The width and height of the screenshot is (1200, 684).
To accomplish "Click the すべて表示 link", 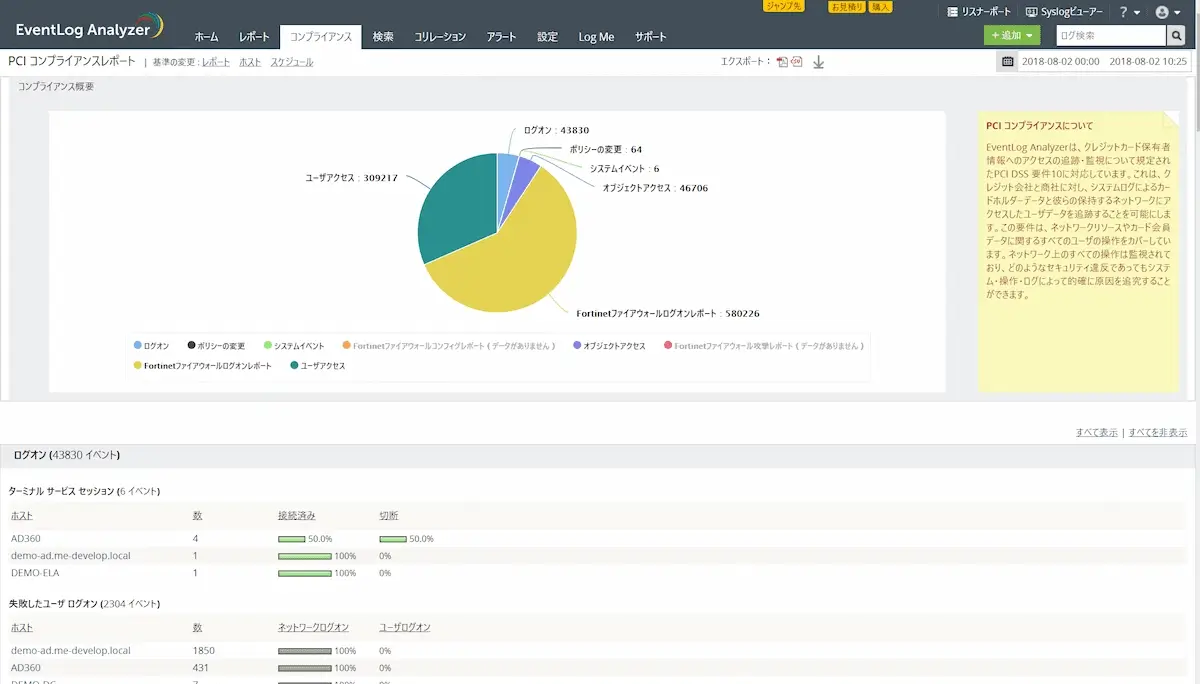I will pyautogui.click(x=1097, y=433).
